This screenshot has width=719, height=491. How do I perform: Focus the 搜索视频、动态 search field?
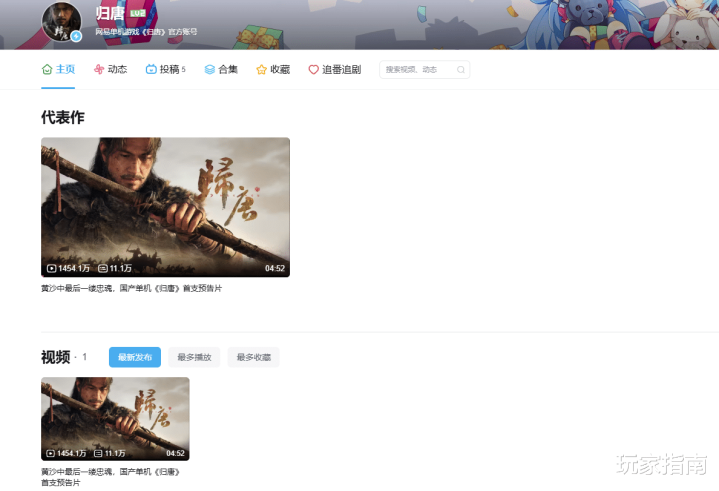click(x=425, y=70)
